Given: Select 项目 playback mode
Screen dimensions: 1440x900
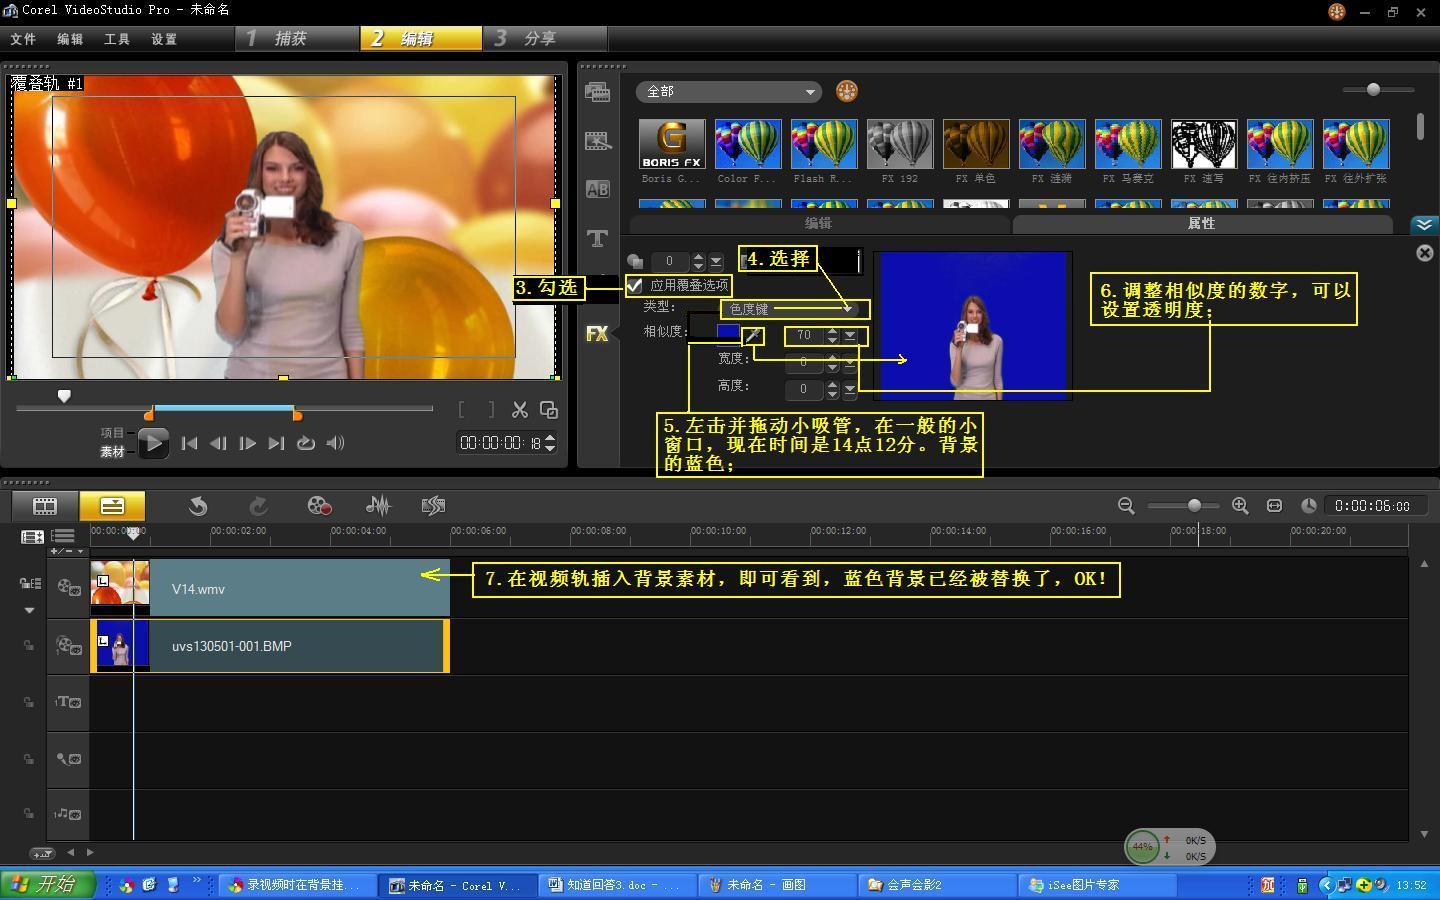Looking at the screenshot, I should [112, 433].
